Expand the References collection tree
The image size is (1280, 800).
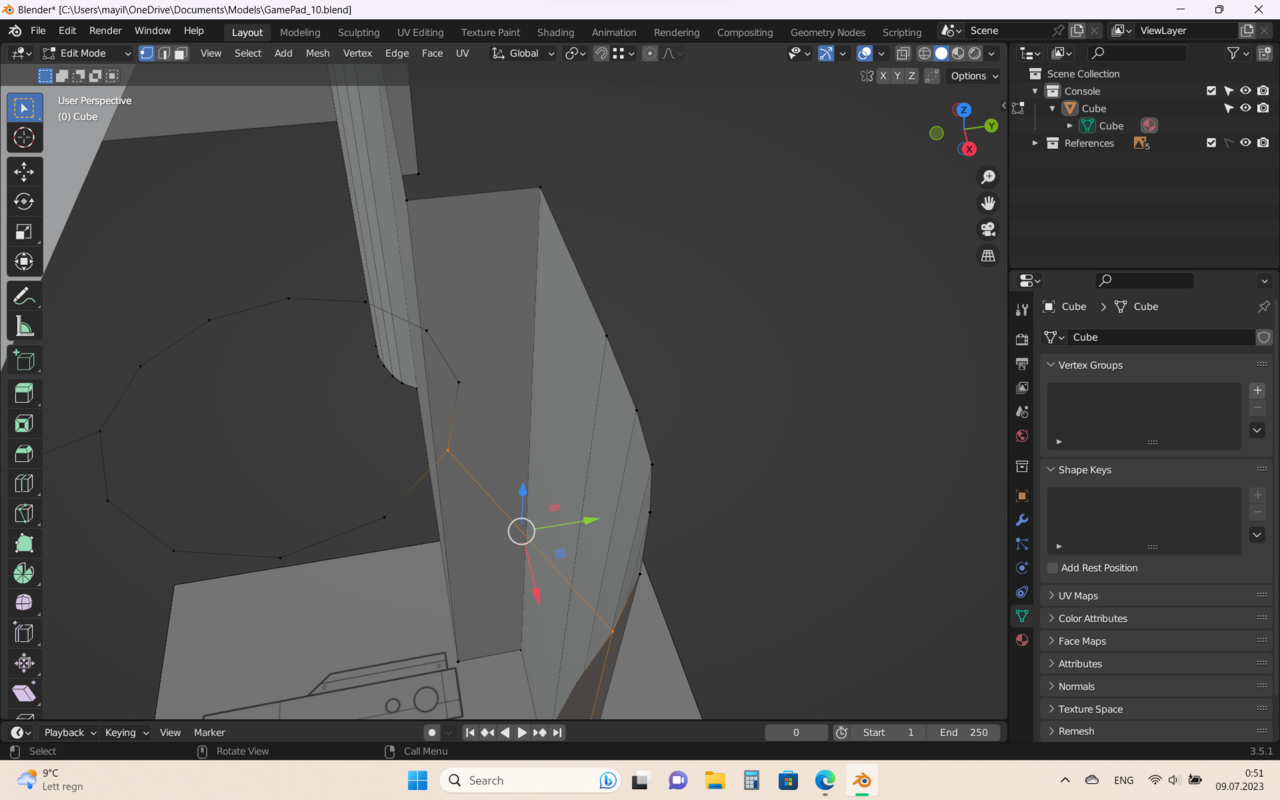[1035, 143]
